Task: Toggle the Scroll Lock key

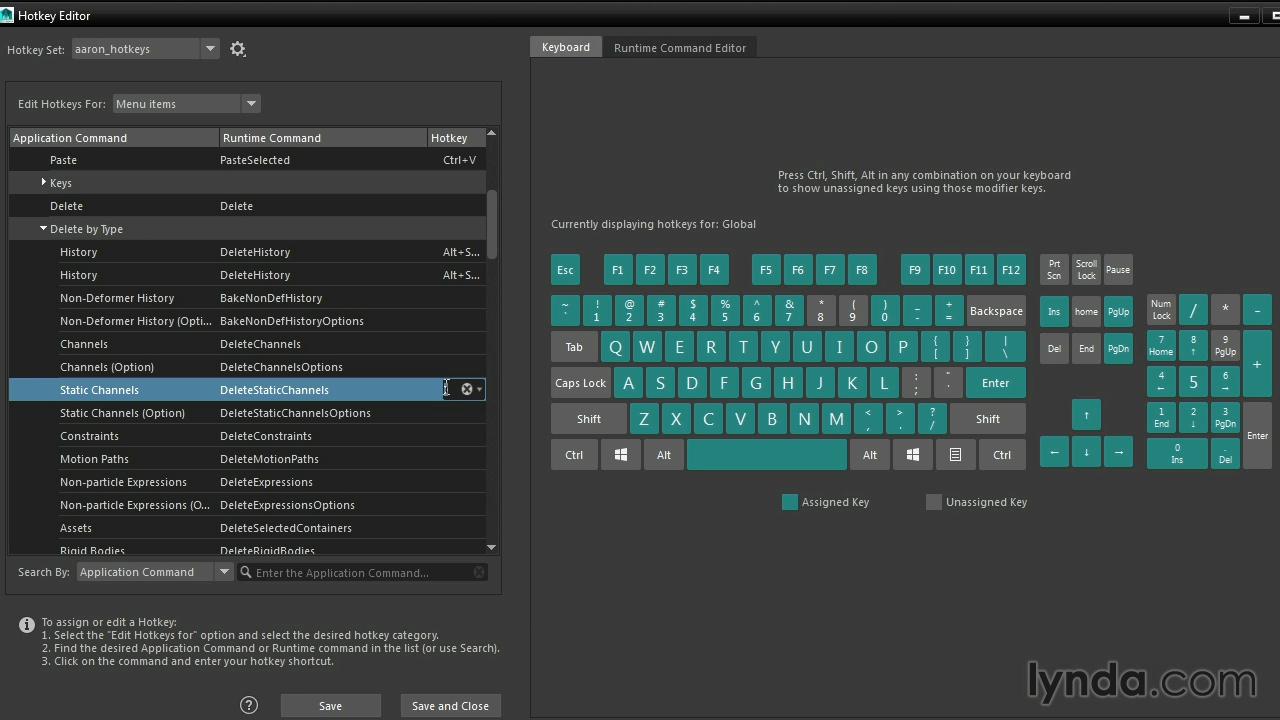Action: 1086,270
